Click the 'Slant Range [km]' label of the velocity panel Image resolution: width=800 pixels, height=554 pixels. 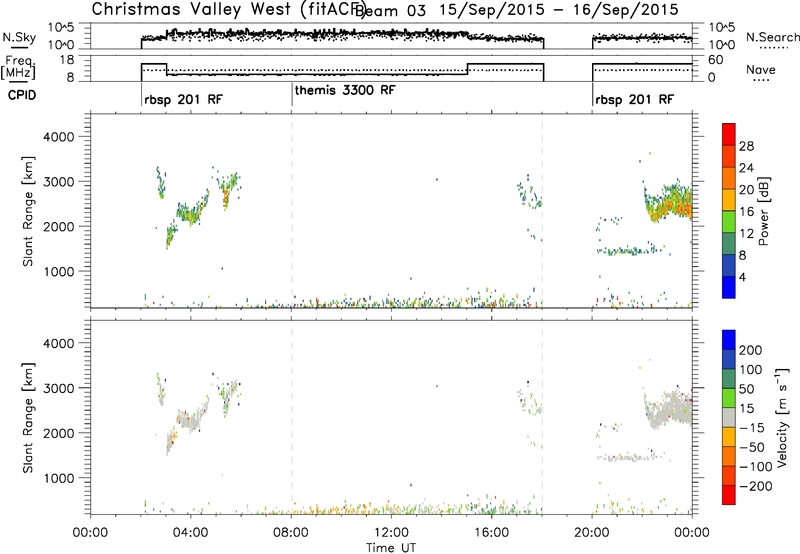pyautogui.click(x=28, y=418)
